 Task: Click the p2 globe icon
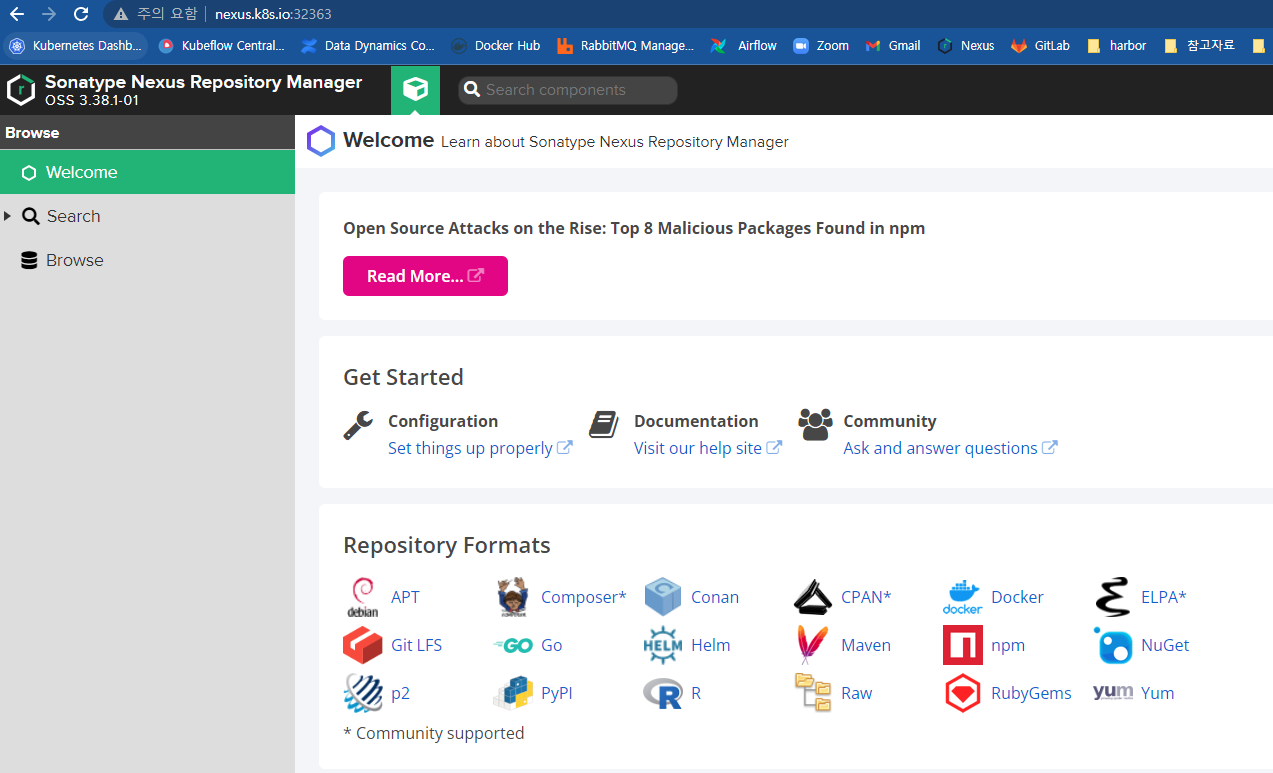point(362,693)
